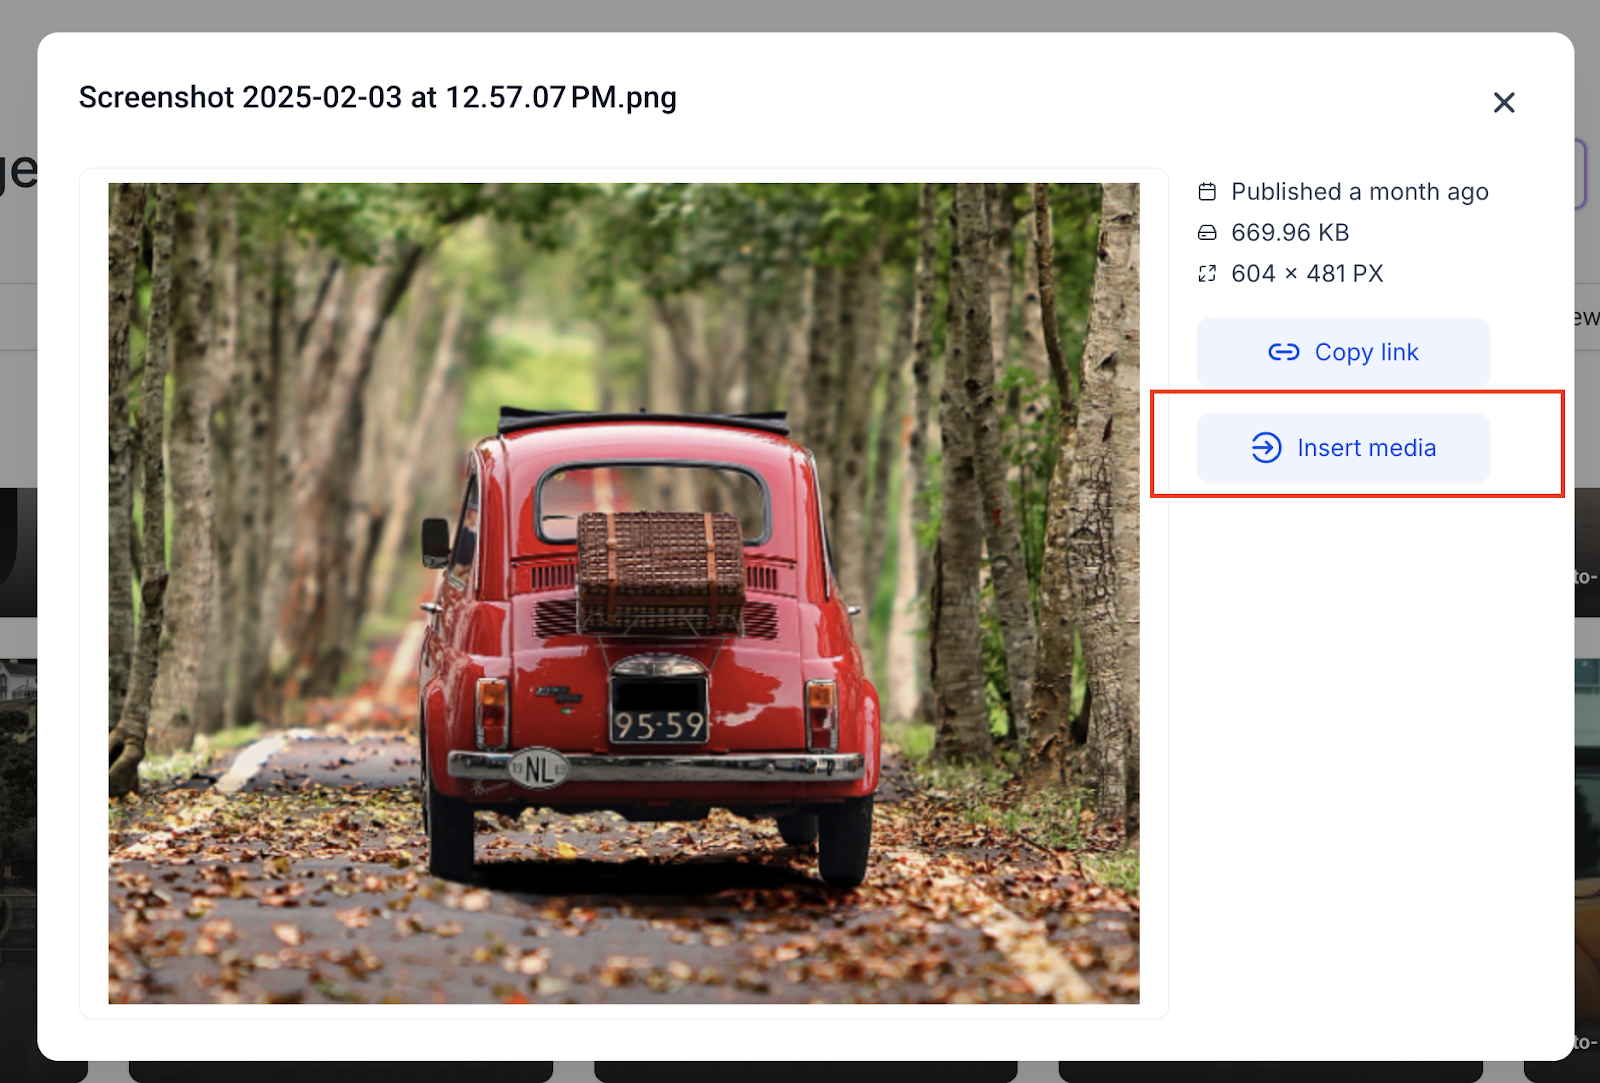Click the calendar icon beside Published

(x=1208, y=191)
